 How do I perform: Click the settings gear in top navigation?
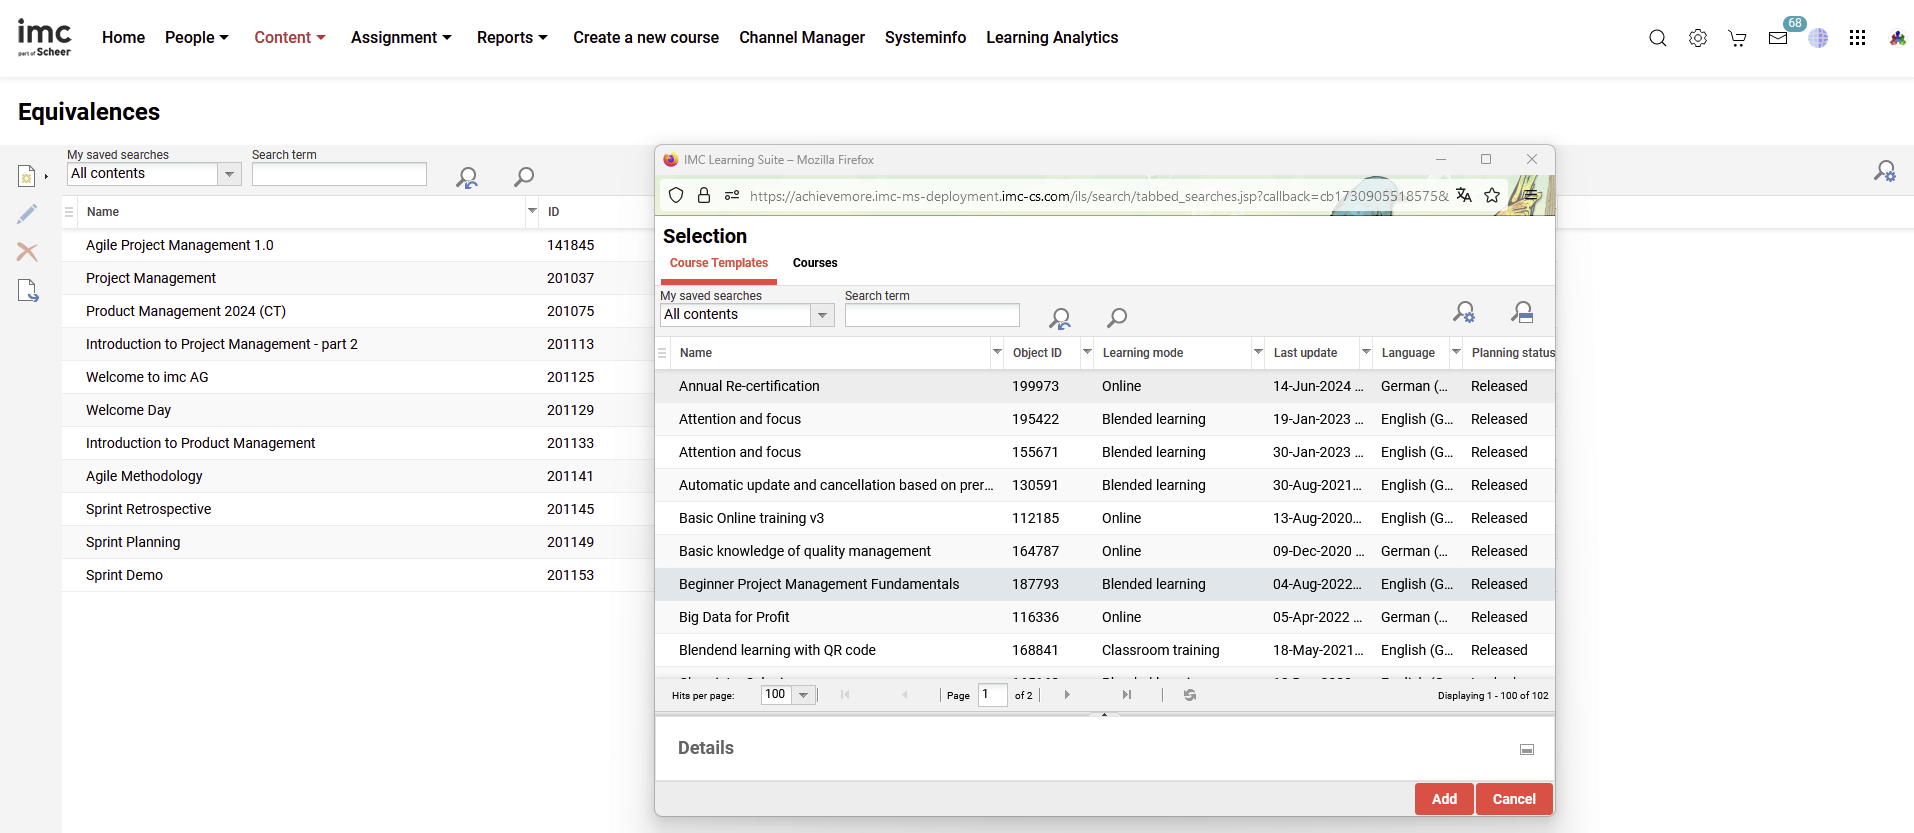coord(1698,38)
